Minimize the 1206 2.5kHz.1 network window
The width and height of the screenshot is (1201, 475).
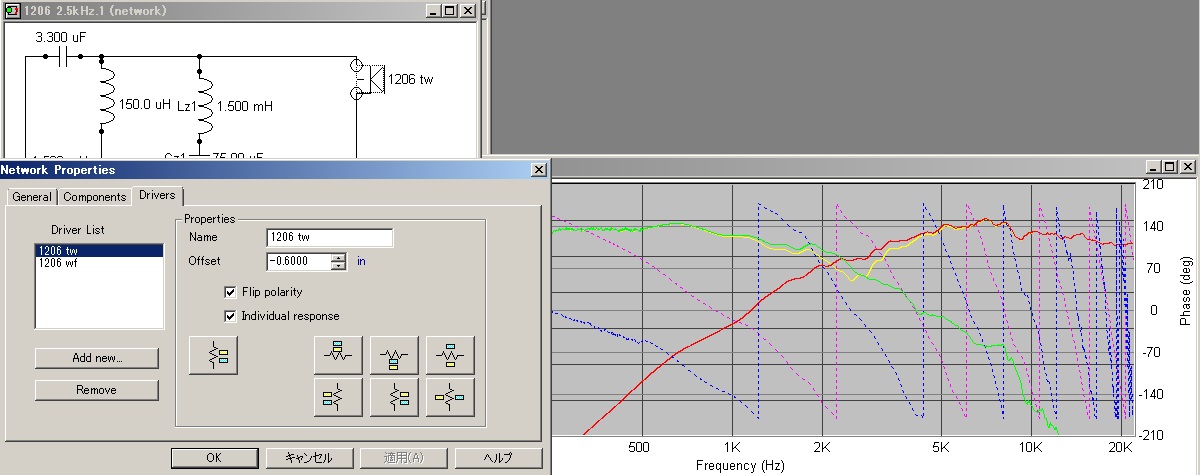(432, 11)
